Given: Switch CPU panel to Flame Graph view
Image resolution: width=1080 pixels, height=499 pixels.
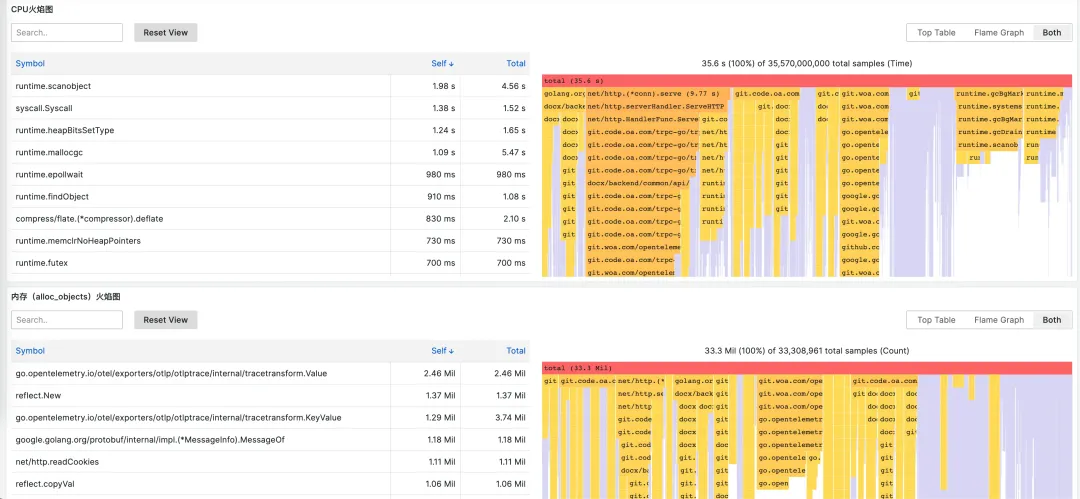Looking at the screenshot, I should [999, 32].
